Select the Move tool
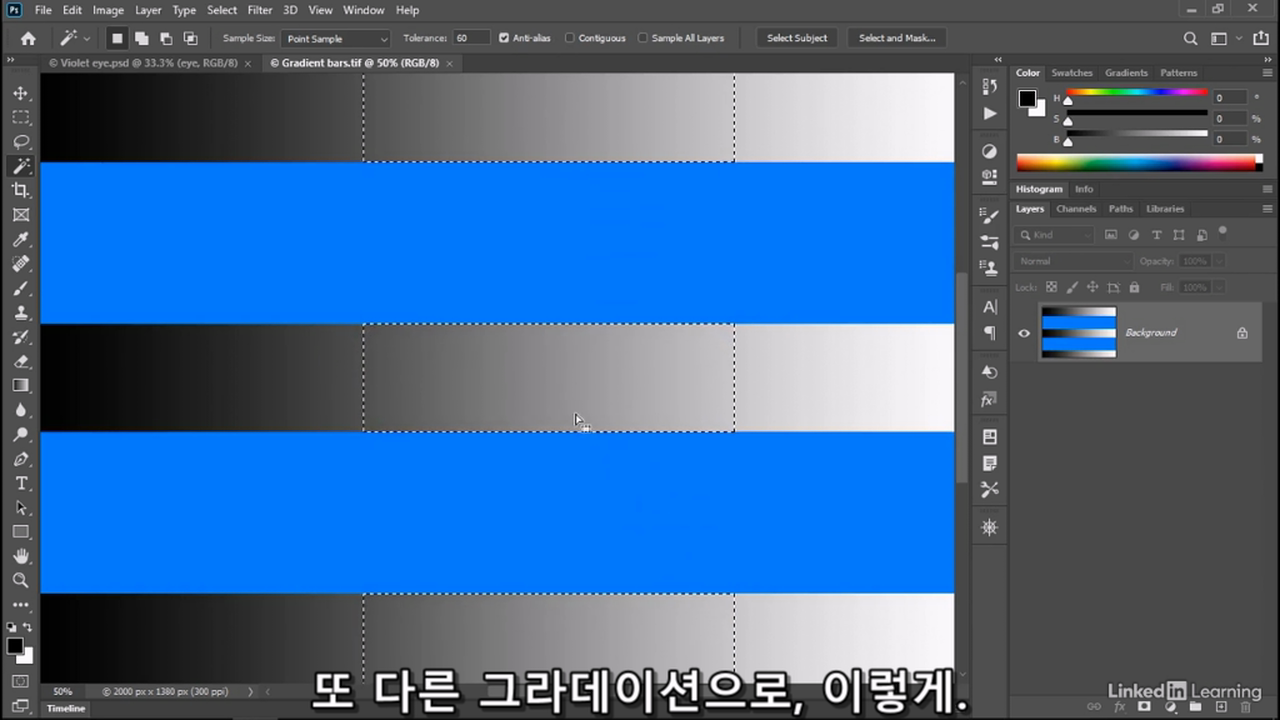 21,93
